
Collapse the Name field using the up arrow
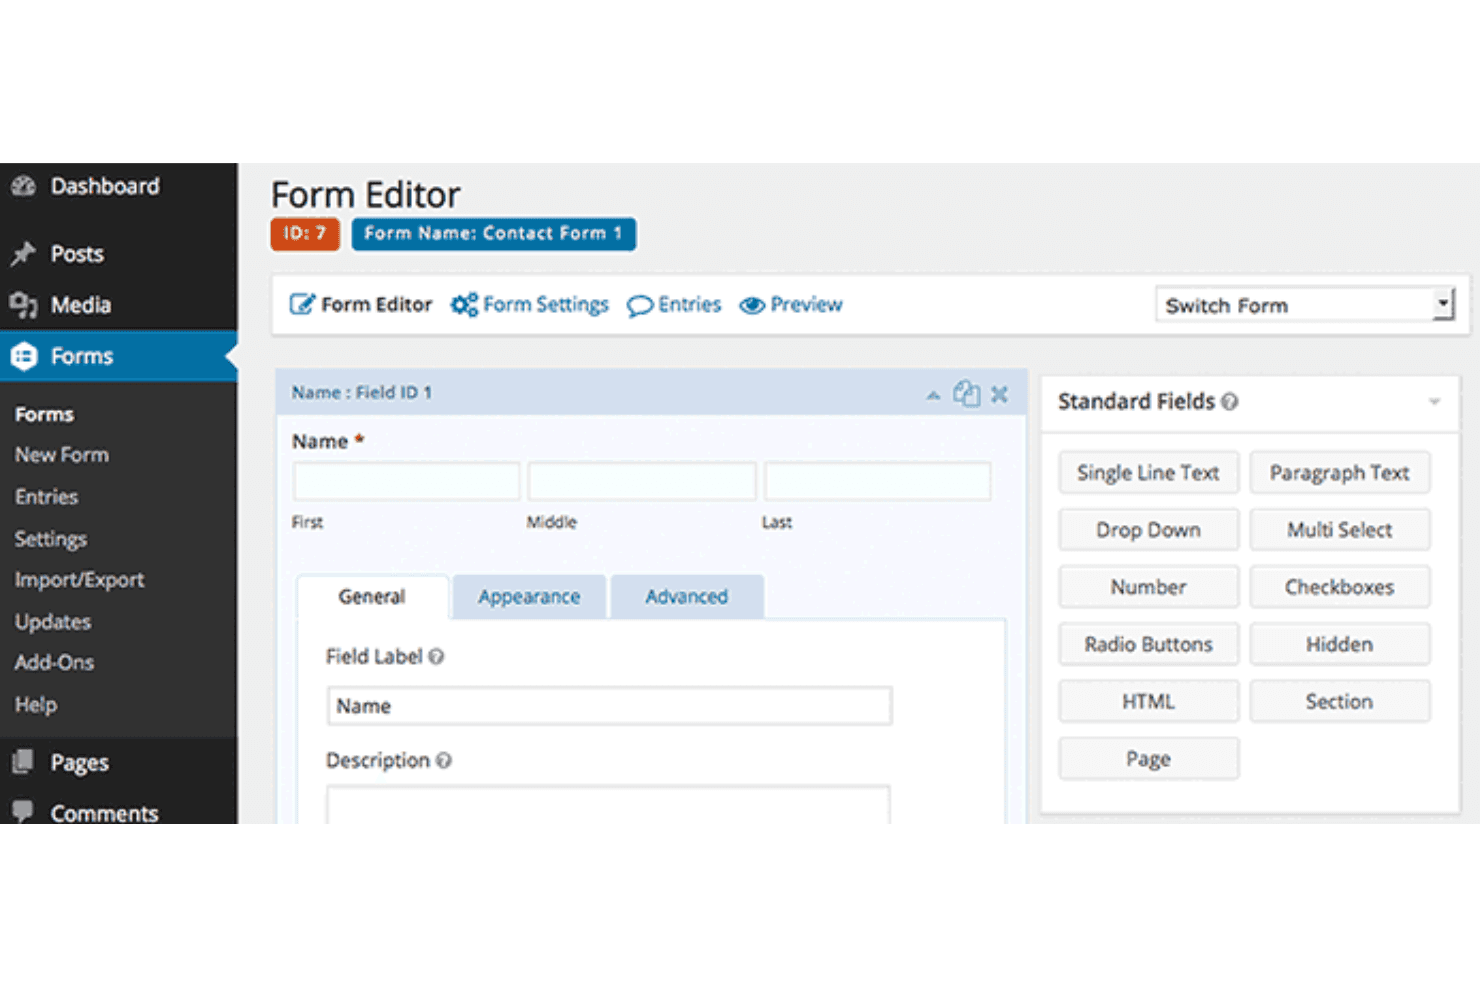pos(933,396)
